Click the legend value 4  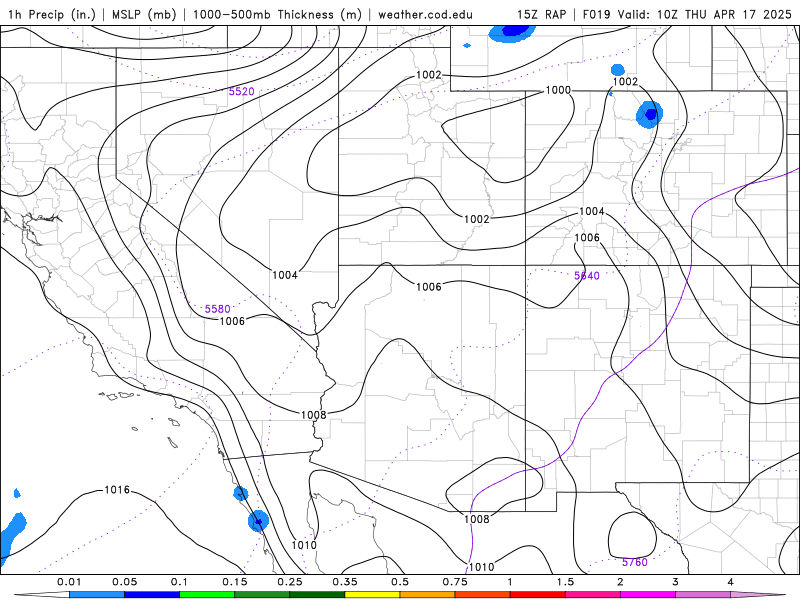(x=731, y=582)
